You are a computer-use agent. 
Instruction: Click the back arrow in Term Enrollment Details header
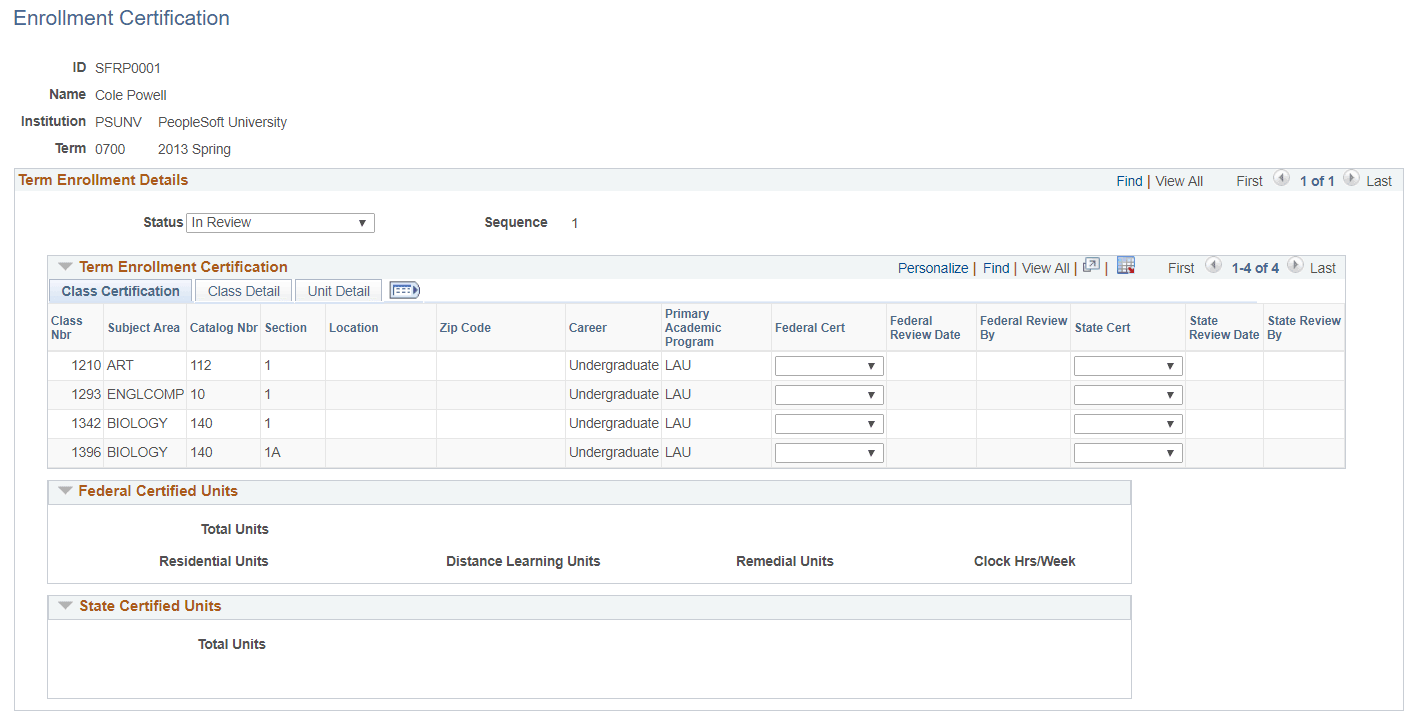(1282, 179)
